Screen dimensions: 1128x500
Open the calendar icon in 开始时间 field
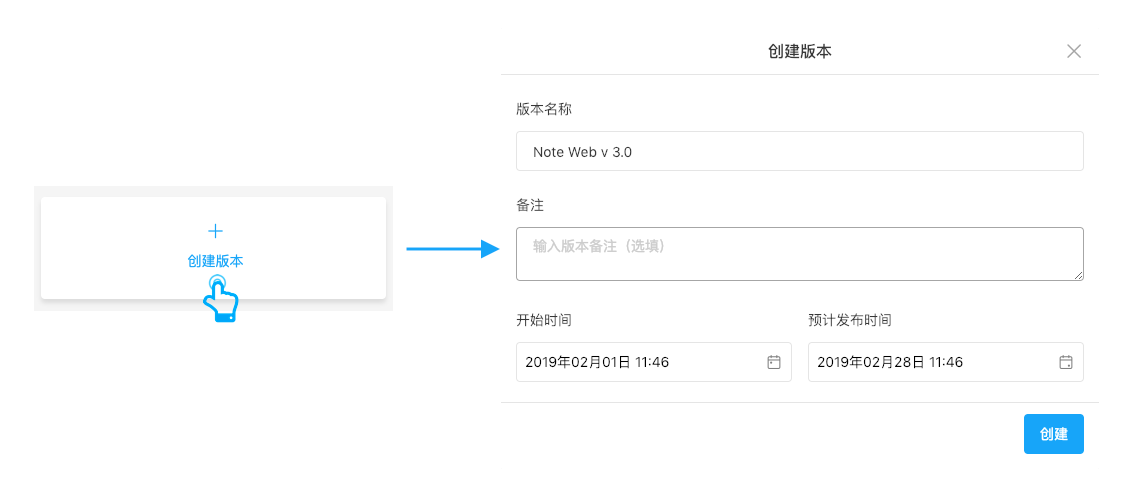[x=773, y=362]
